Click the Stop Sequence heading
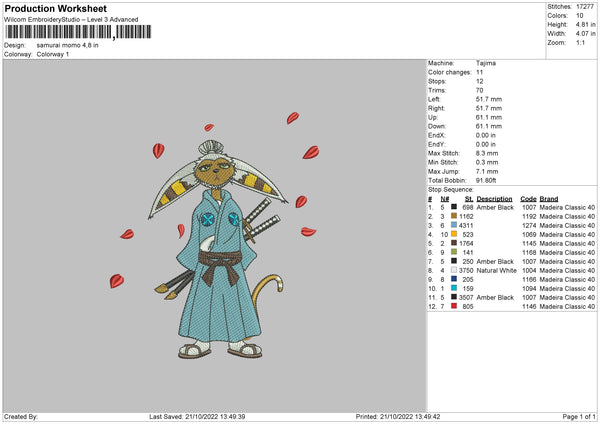This screenshot has height=424, width=600. point(451,190)
